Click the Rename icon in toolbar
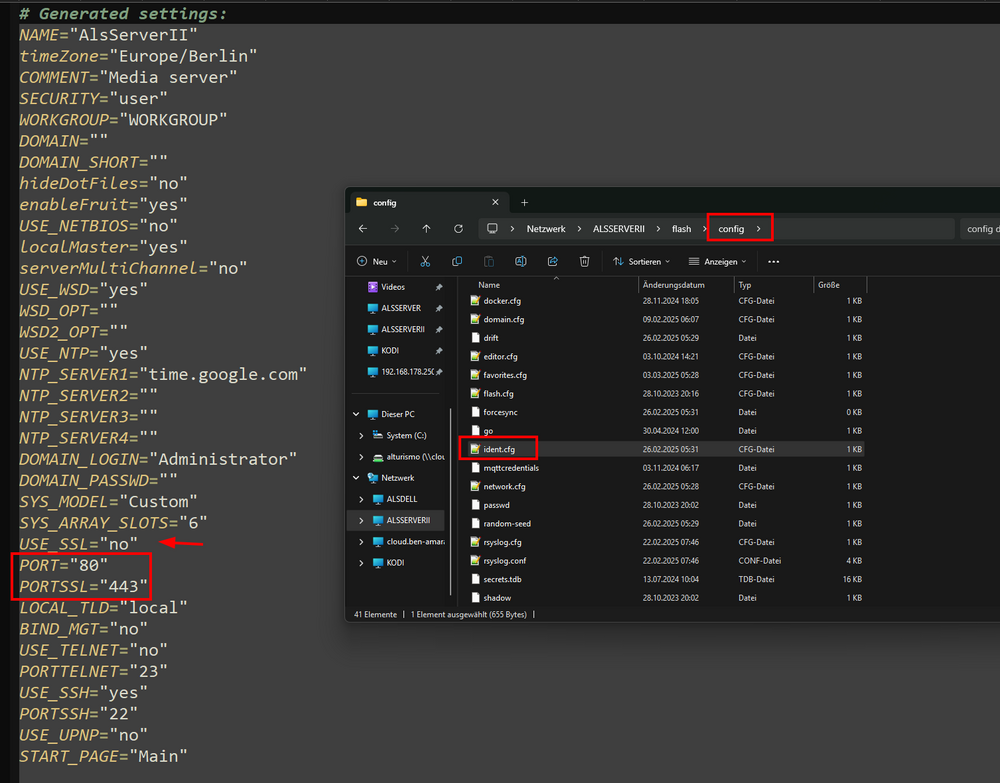This screenshot has width=1000, height=783. 520,261
